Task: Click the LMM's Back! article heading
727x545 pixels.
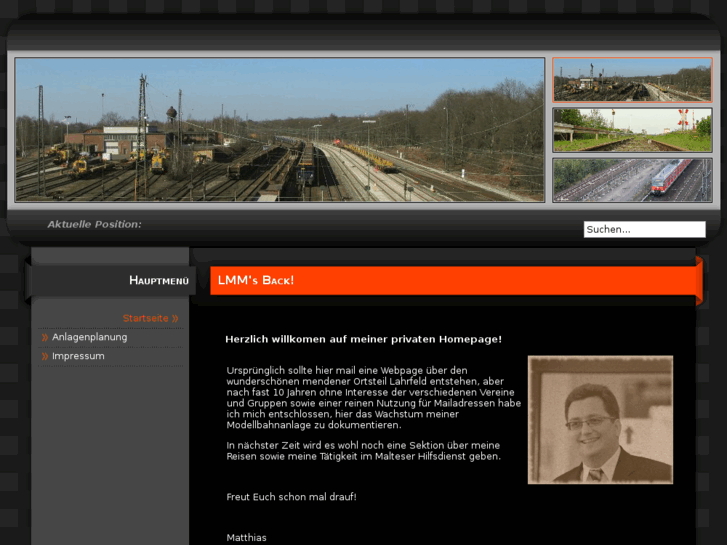Action: coord(256,280)
